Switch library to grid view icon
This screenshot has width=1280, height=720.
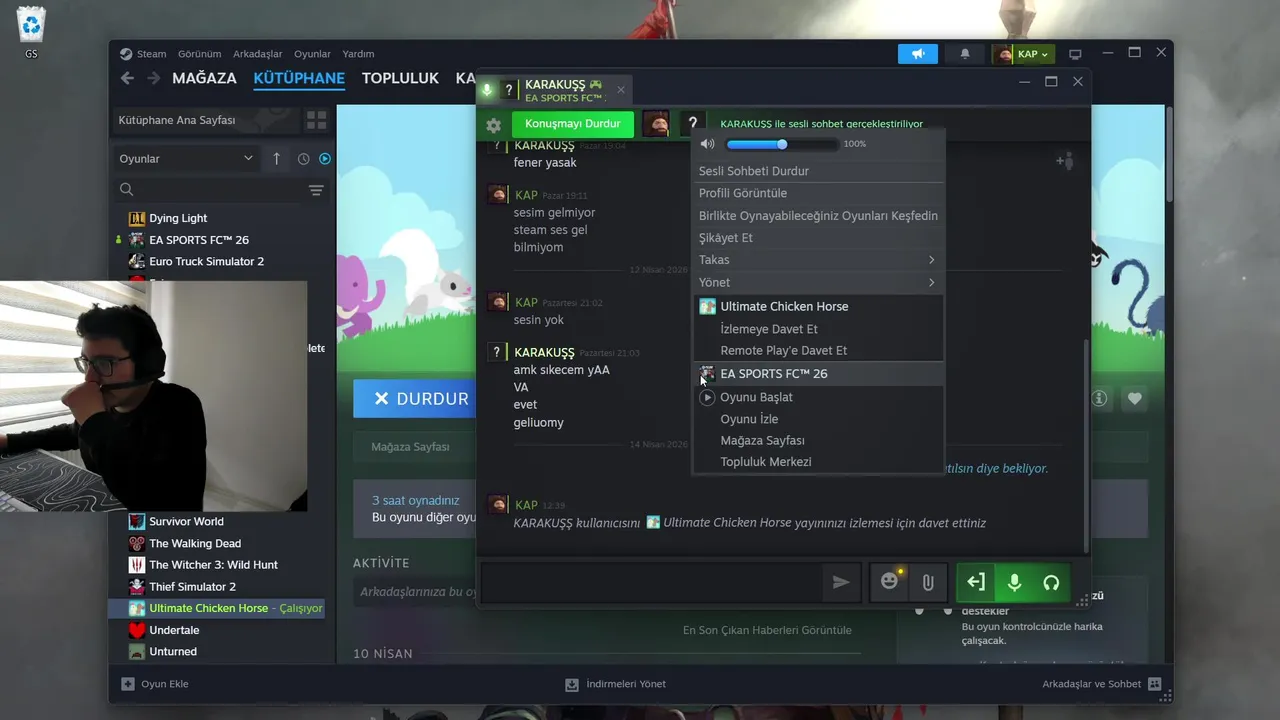[x=317, y=121]
